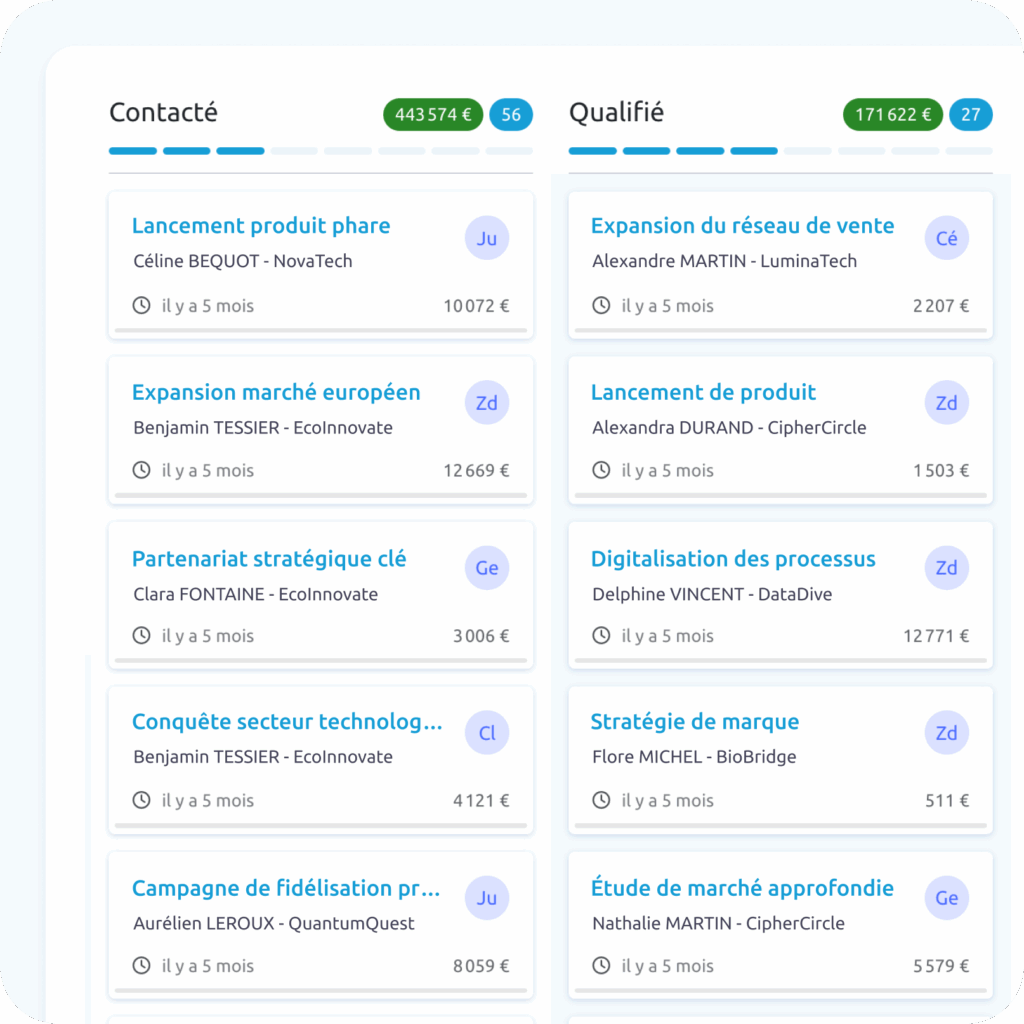This screenshot has width=1024, height=1024.
Task: Click the blue 56 count badge
Action: (x=511, y=115)
